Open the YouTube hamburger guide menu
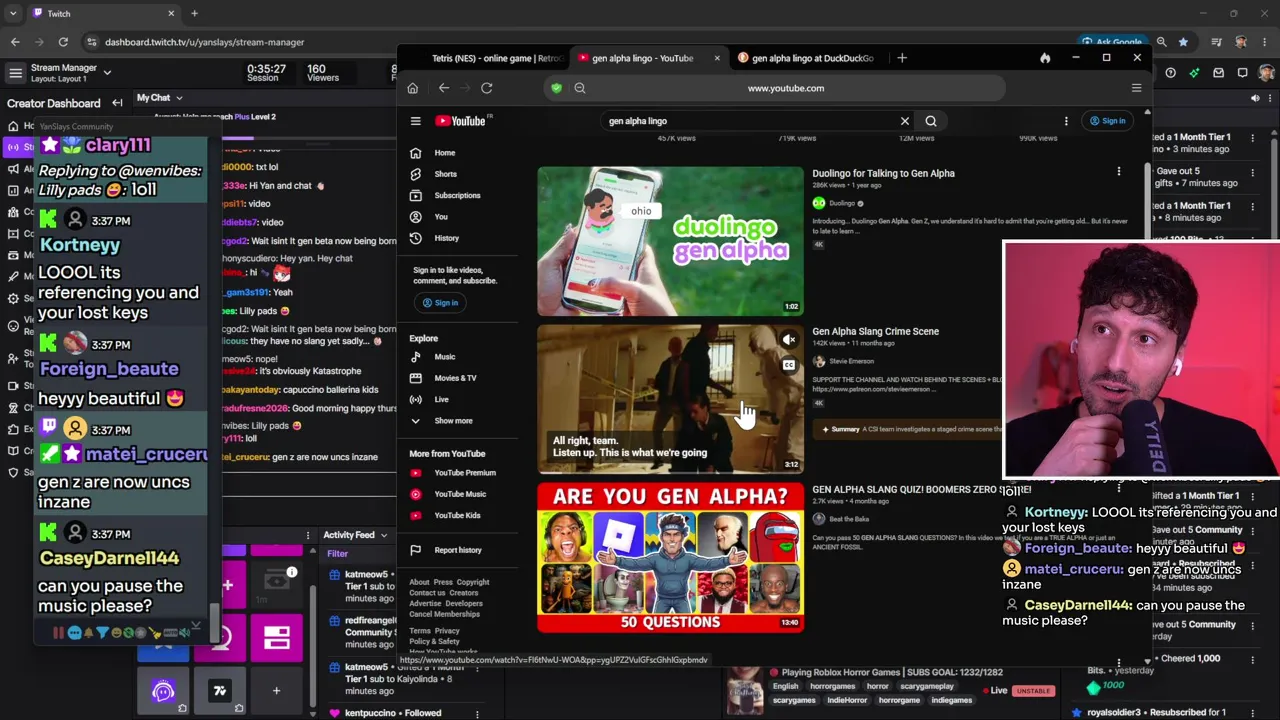1280x720 pixels. 416,121
